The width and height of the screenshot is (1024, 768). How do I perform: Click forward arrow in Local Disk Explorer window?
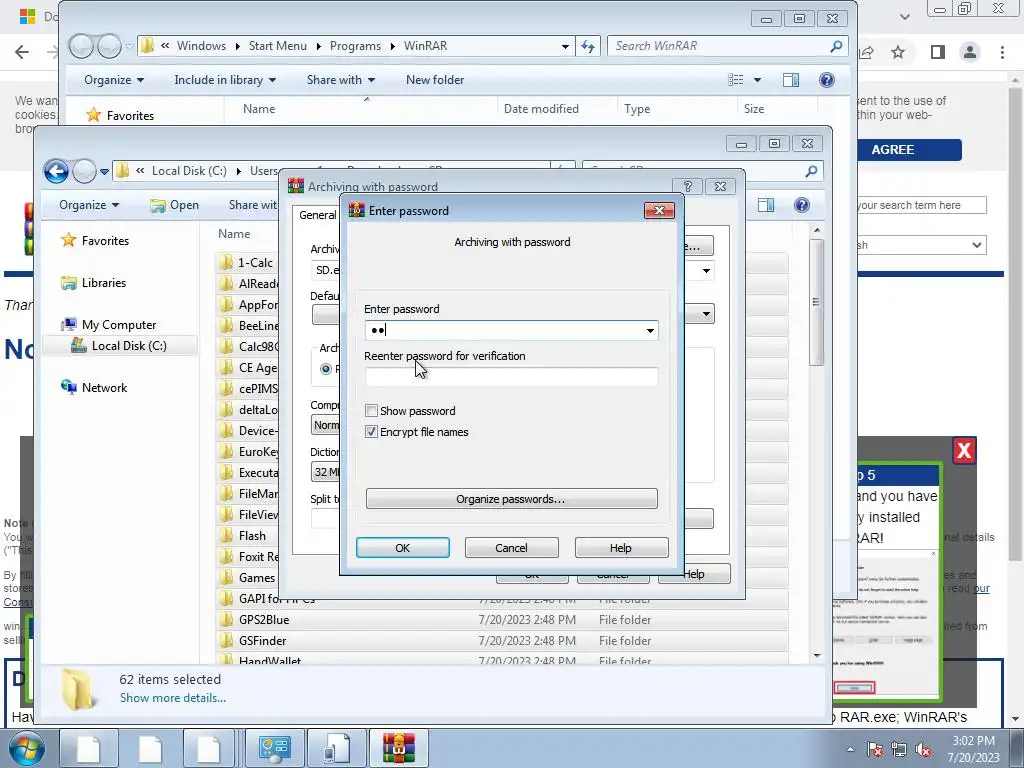(84, 171)
